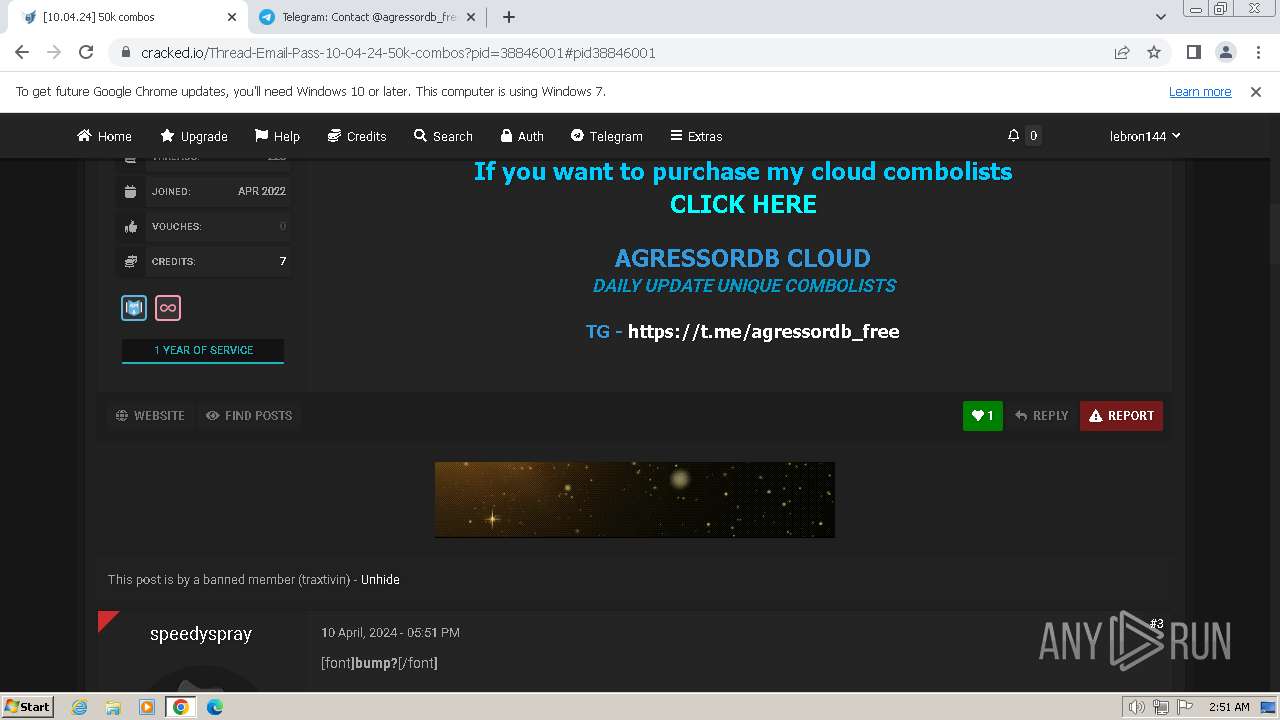This screenshot has width=1280, height=720.
Task: Click the system clock showing 2:51 AM
Action: click(1229, 707)
